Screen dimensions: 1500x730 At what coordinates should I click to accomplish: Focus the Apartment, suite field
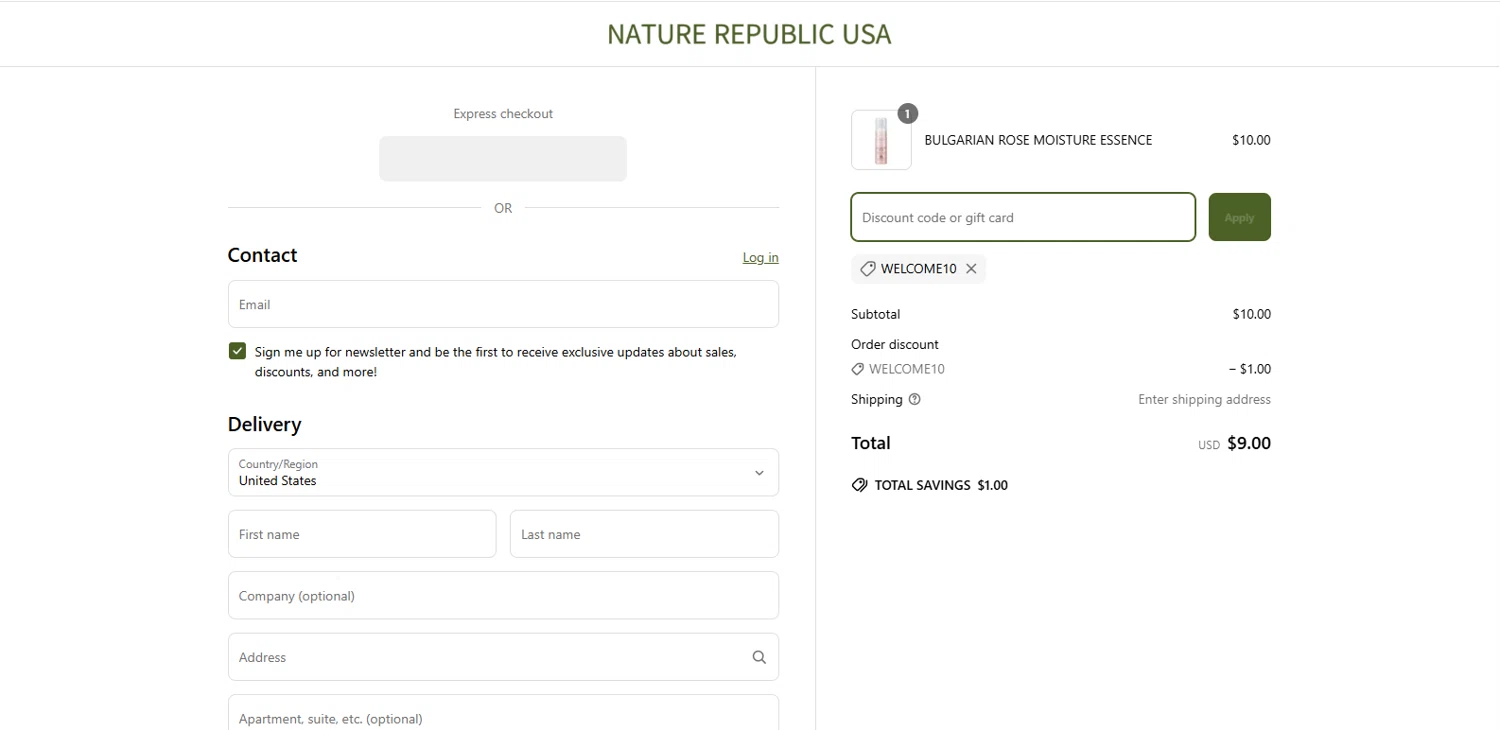coord(503,714)
